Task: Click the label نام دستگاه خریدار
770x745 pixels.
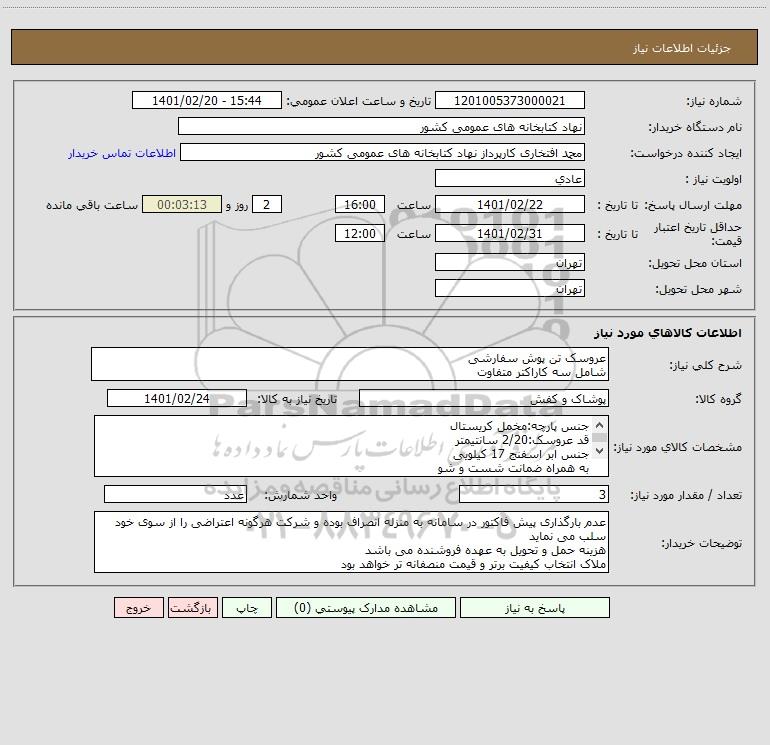Action: click(695, 127)
